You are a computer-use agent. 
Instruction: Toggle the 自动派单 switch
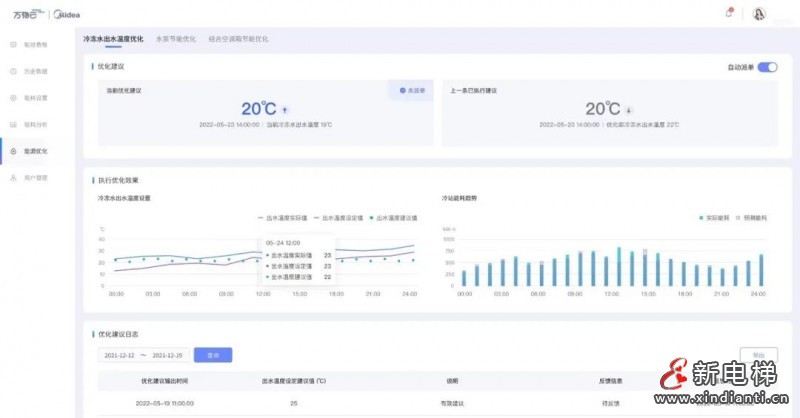(766, 67)
